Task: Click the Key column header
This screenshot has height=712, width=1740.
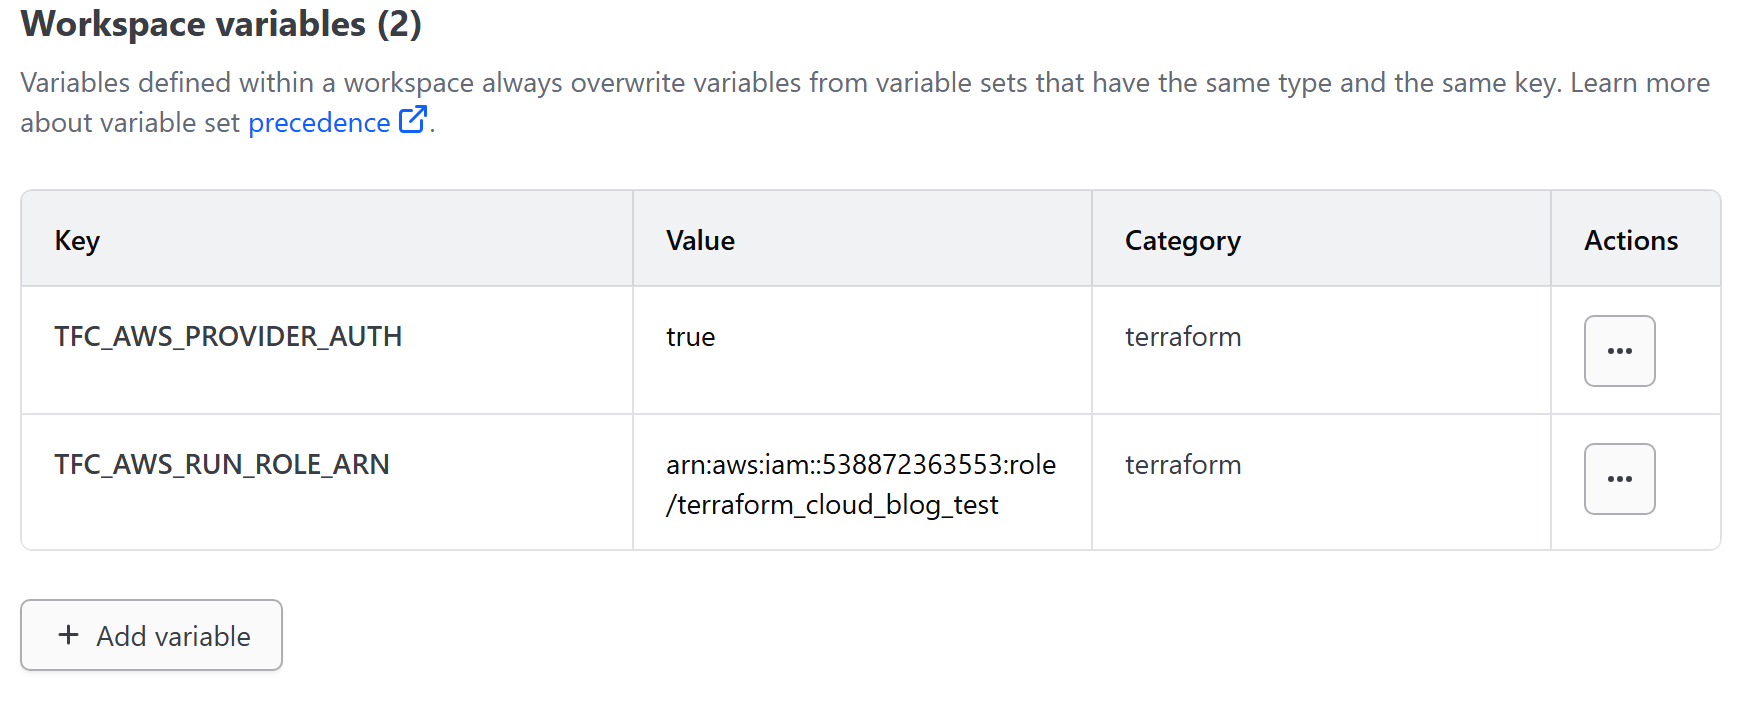Action: click(x=77, y=241)
